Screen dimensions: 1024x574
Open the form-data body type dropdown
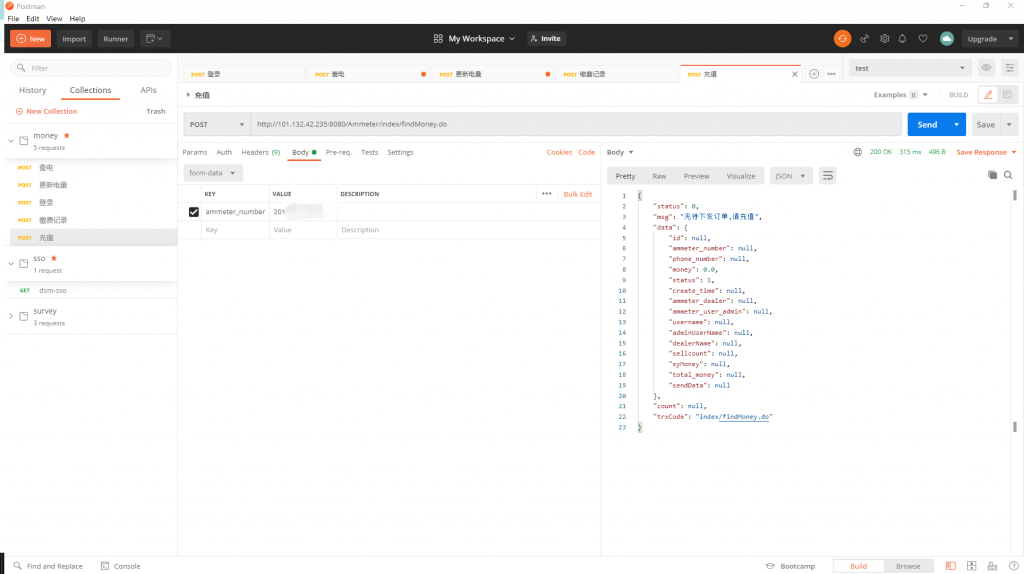coord(215,173)
